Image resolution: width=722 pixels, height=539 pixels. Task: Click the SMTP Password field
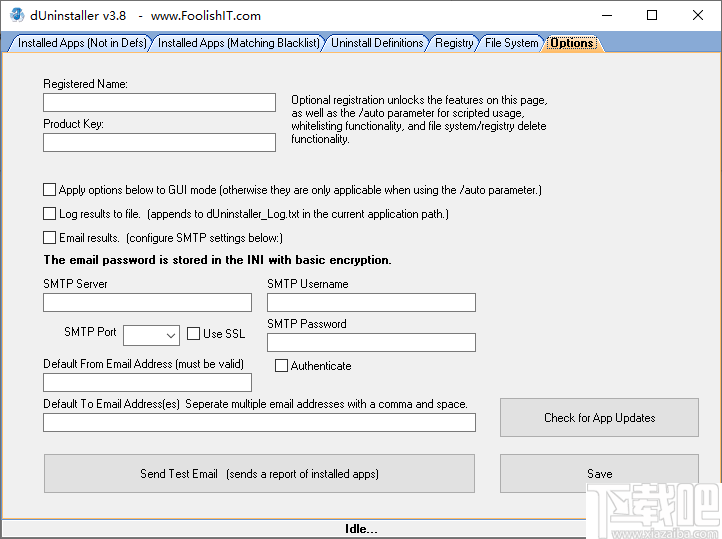[x=371, y=342]
